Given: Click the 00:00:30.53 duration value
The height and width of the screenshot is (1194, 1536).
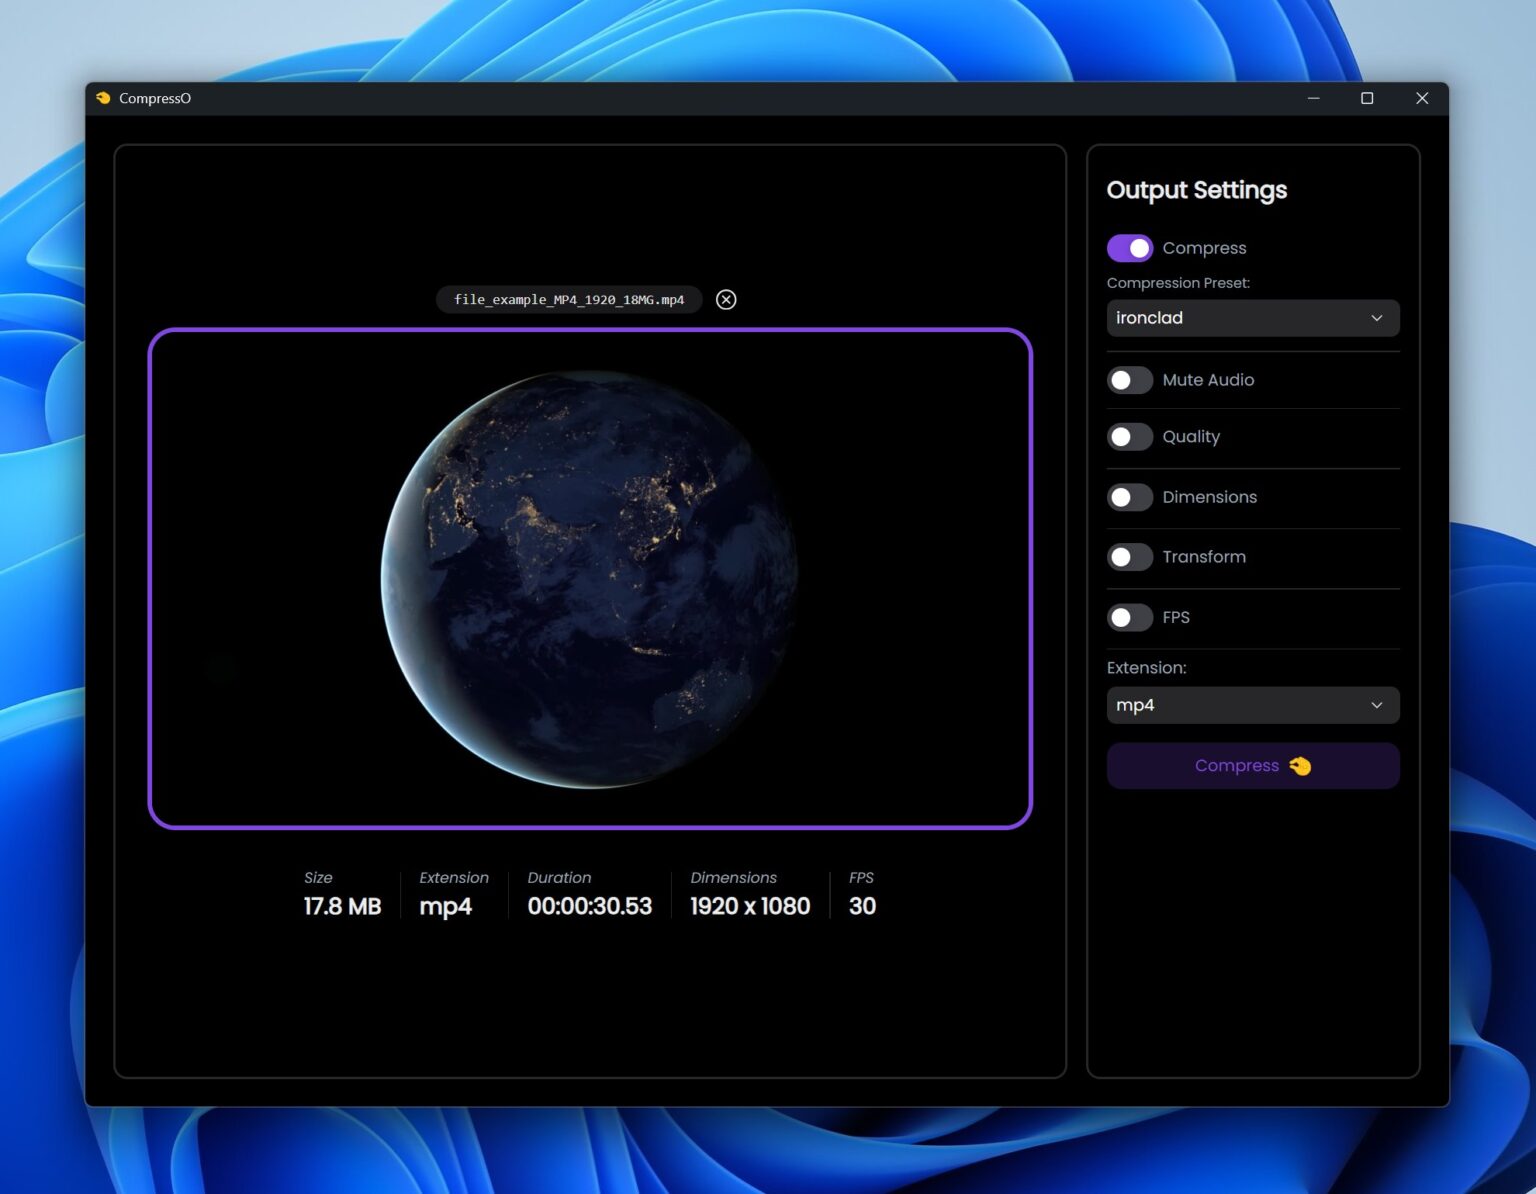Looking at the screenshot, I should [x=589, y=906].
